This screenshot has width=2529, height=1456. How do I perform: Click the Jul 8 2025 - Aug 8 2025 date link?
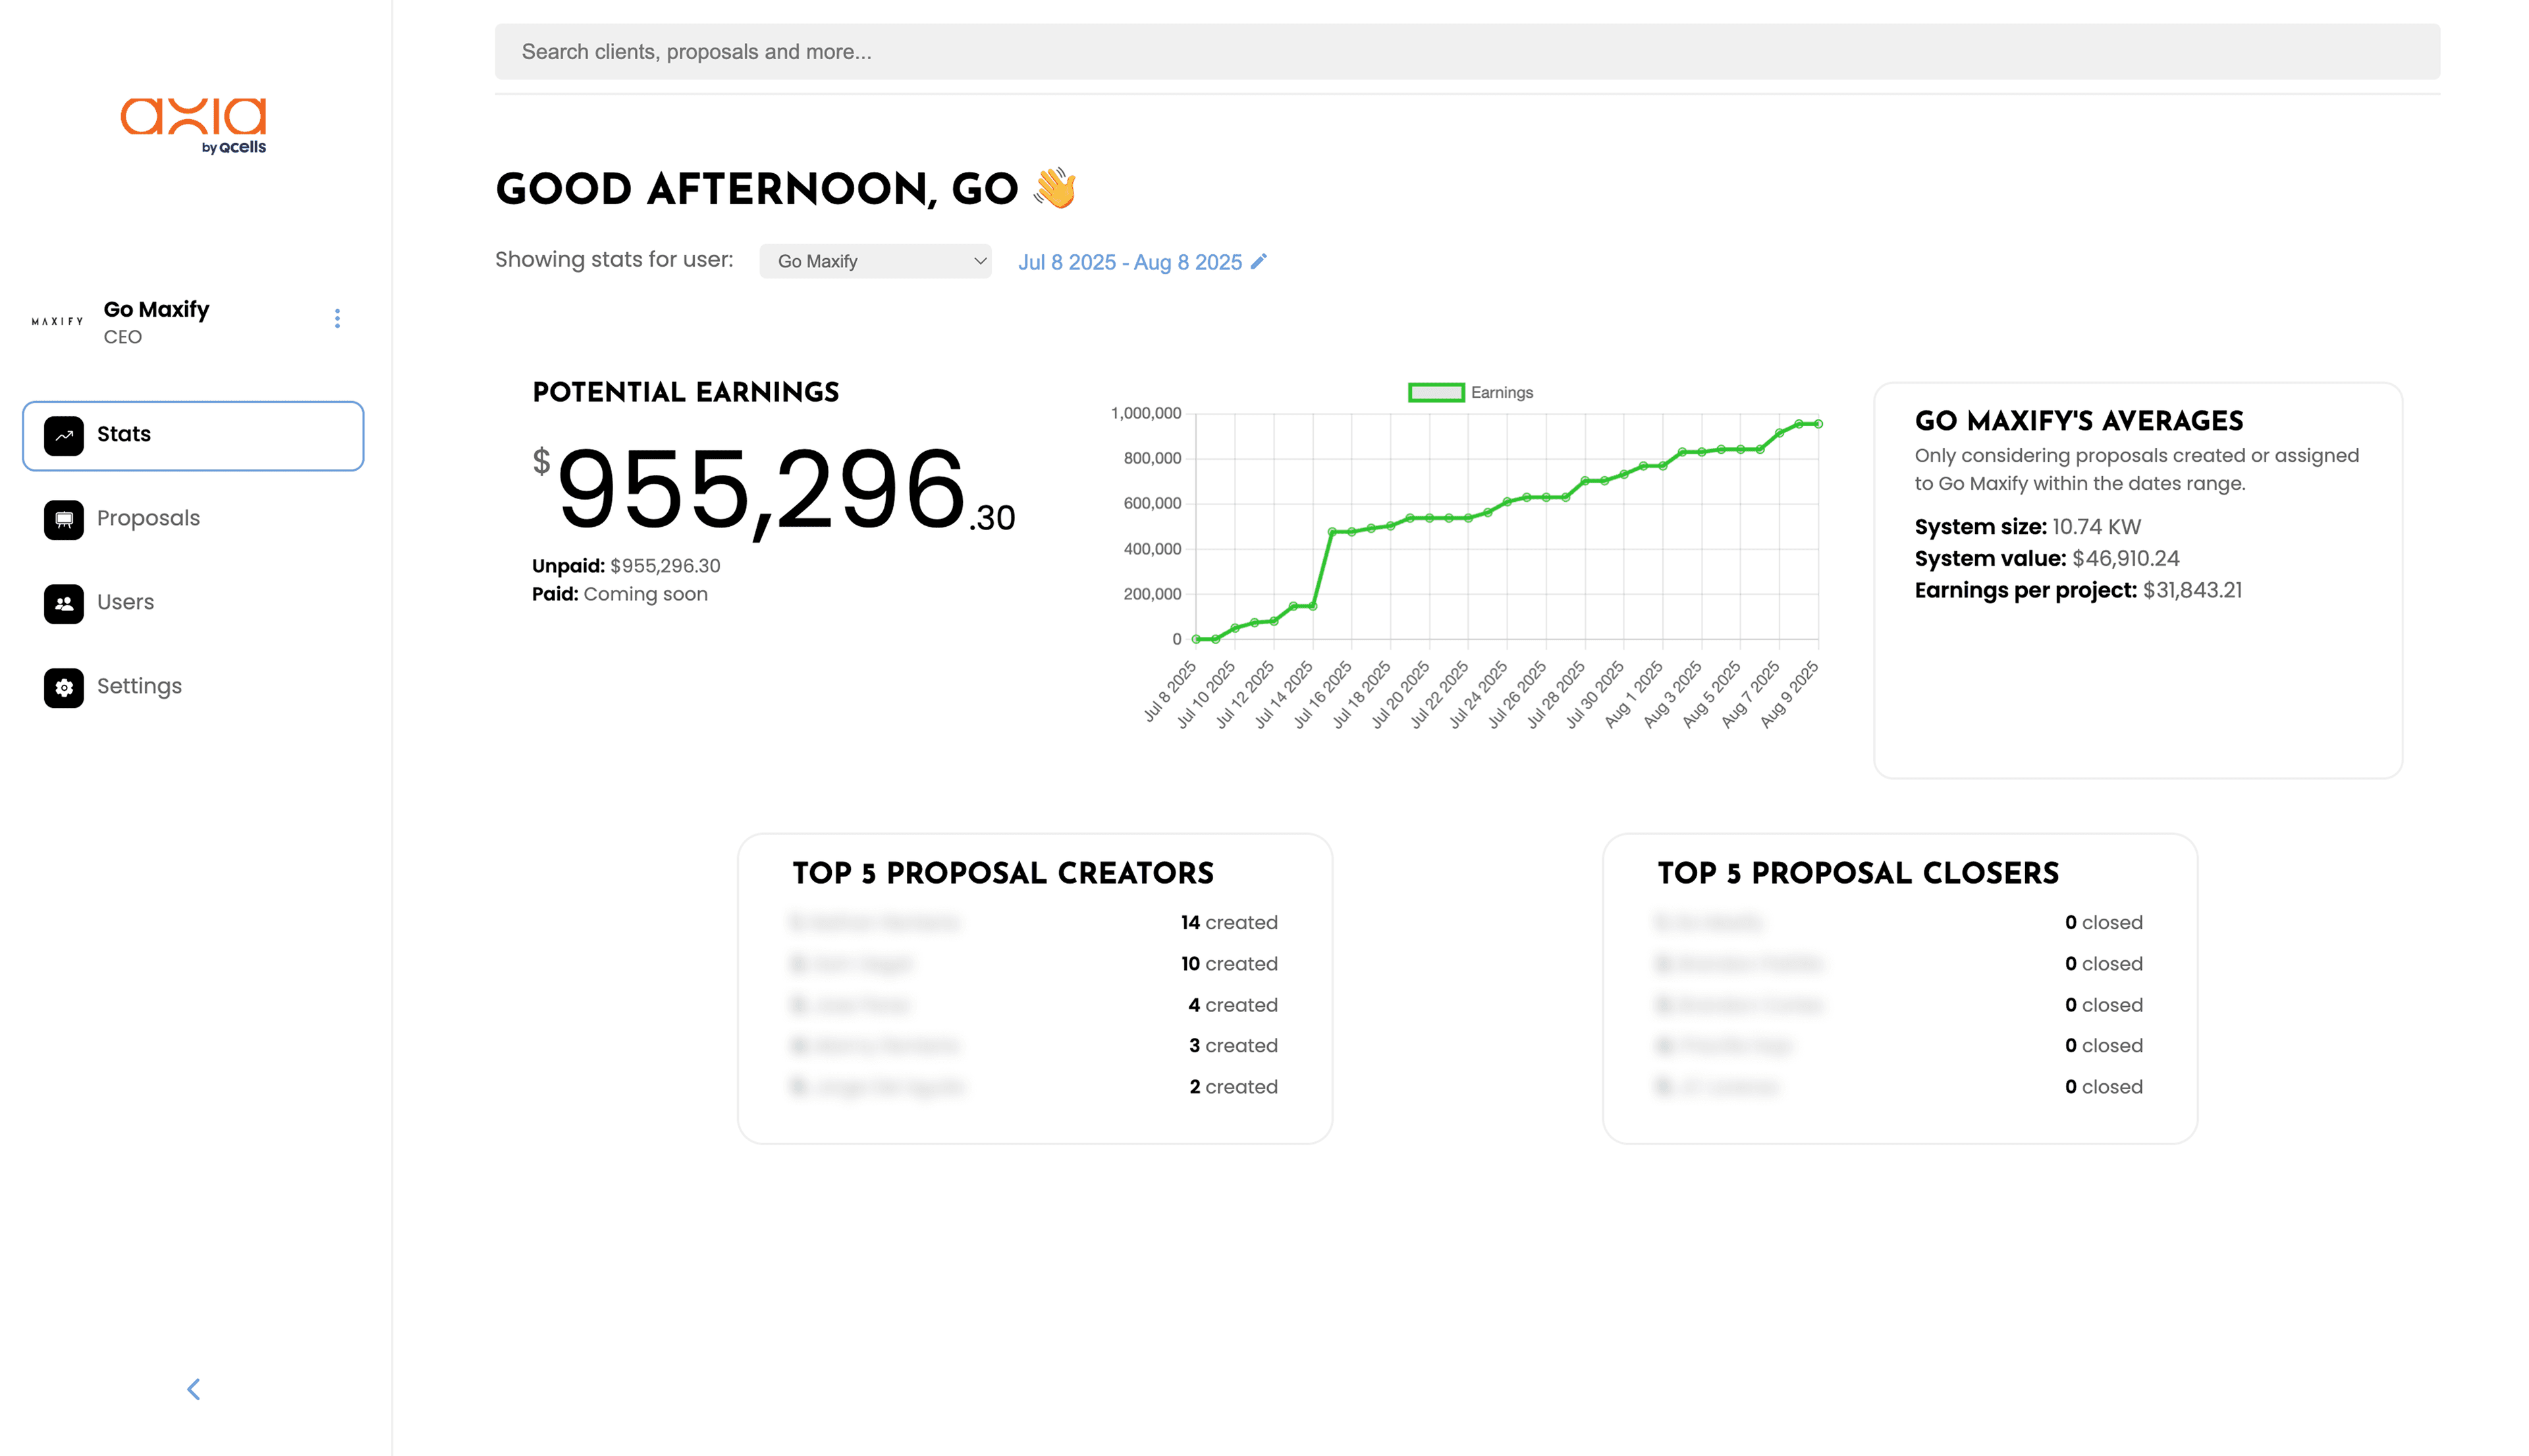click(x=1130, y=262)
